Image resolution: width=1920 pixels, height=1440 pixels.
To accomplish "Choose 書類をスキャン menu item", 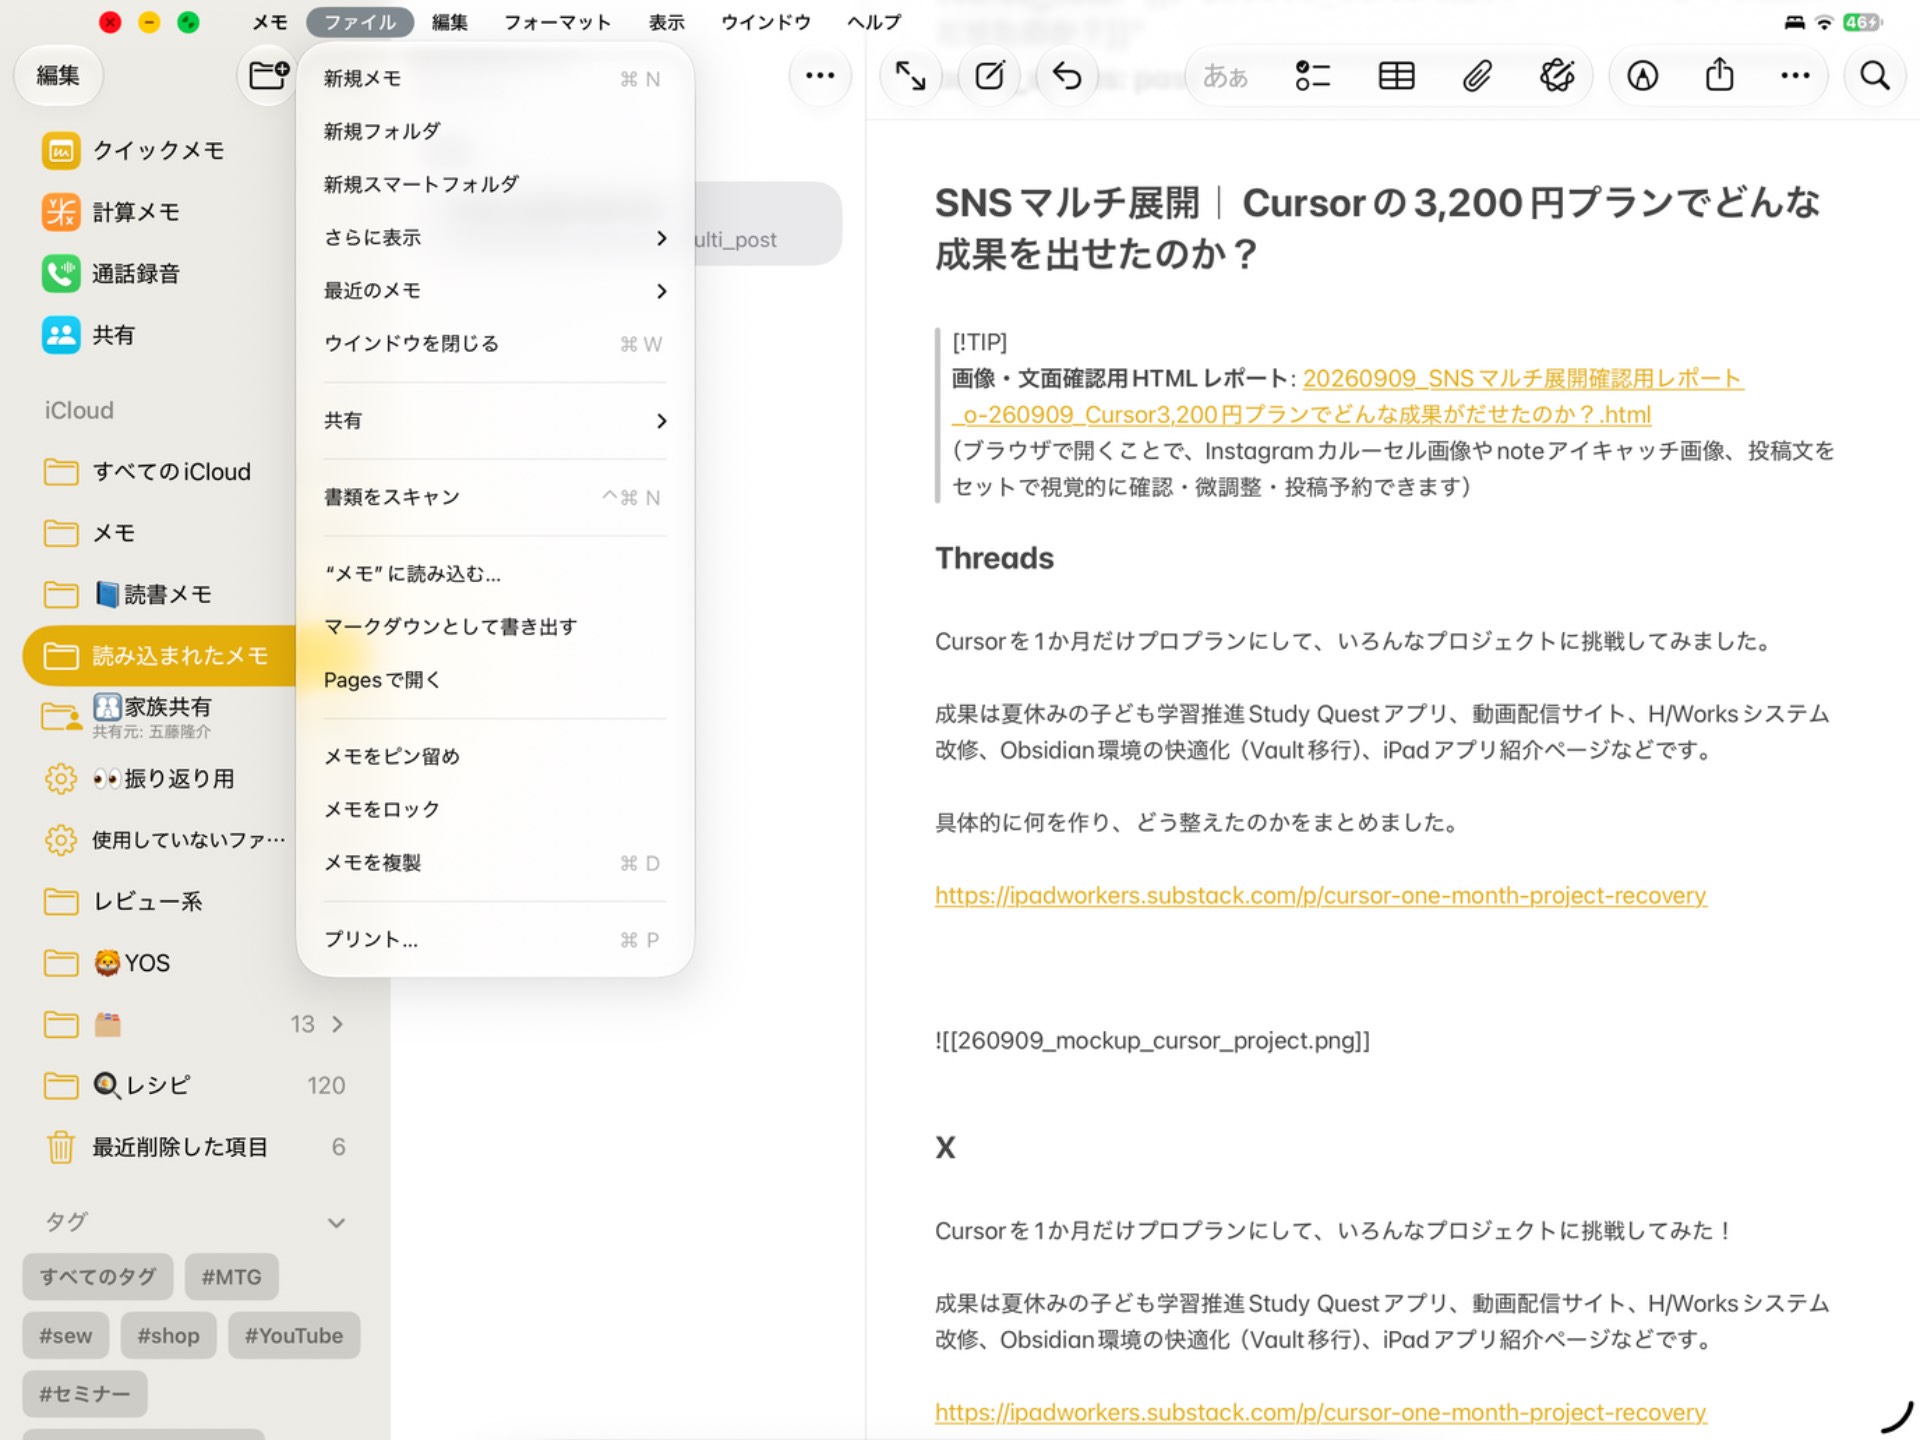I will pos(495,498).
